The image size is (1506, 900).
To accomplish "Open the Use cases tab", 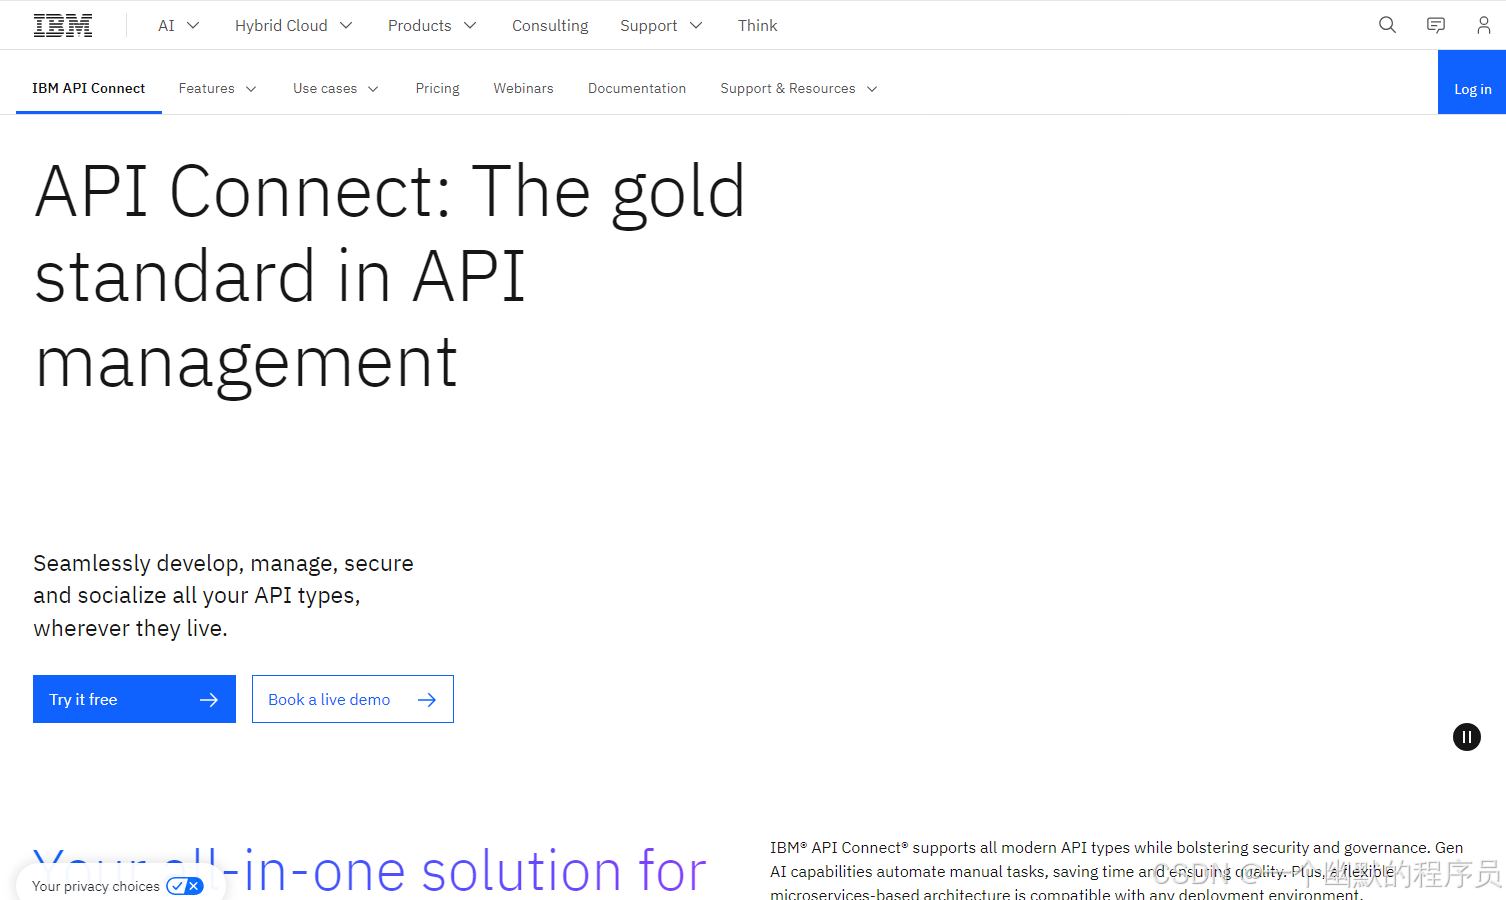I will [336, 88].
